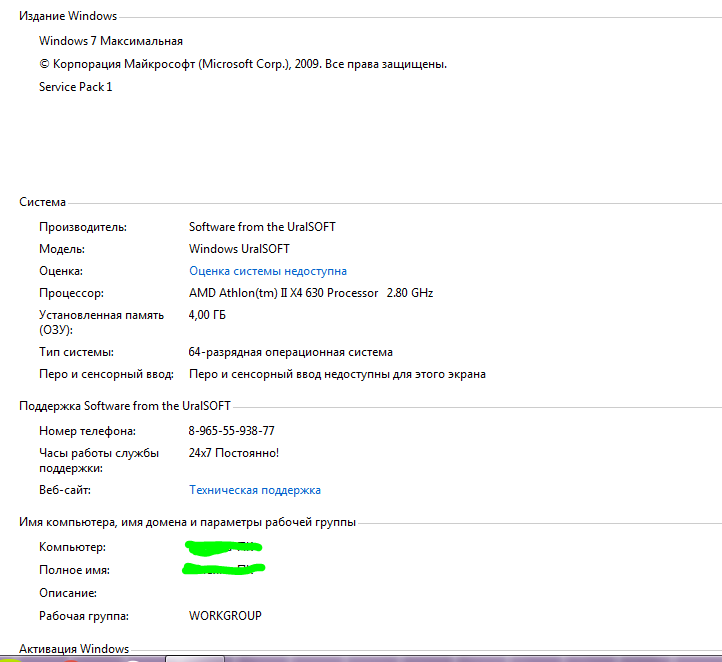
Task: Click the 'Перо и сенсорный ввод:' label
Action: pos(106,374)
